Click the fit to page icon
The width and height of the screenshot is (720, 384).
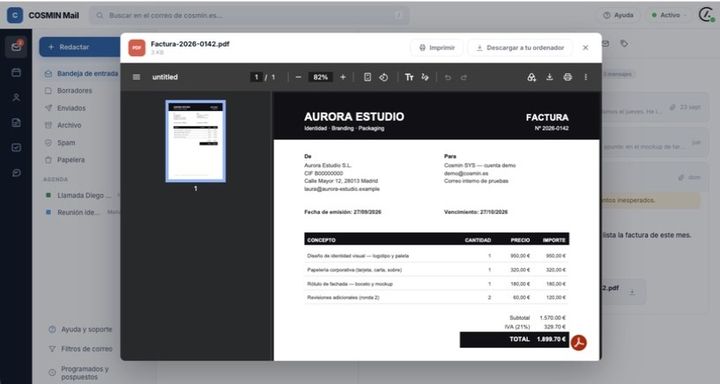click(367, 77)
